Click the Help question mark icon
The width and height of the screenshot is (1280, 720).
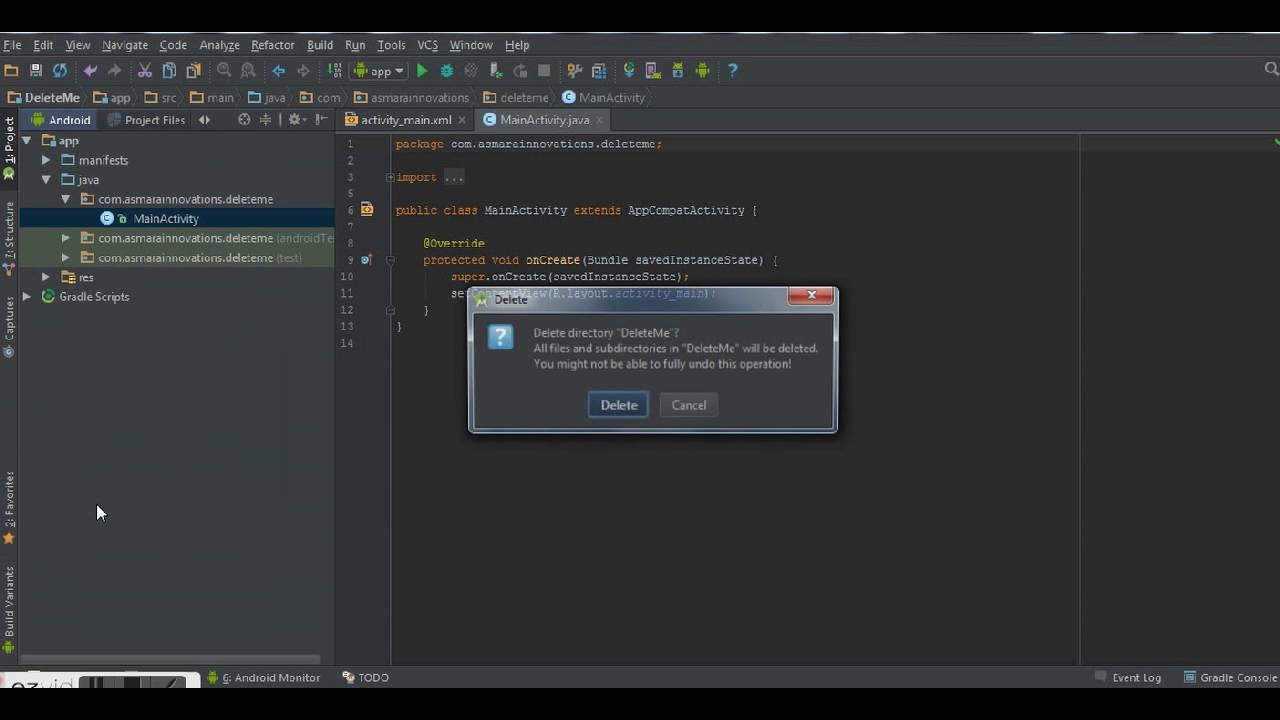(x=733, y=71)
